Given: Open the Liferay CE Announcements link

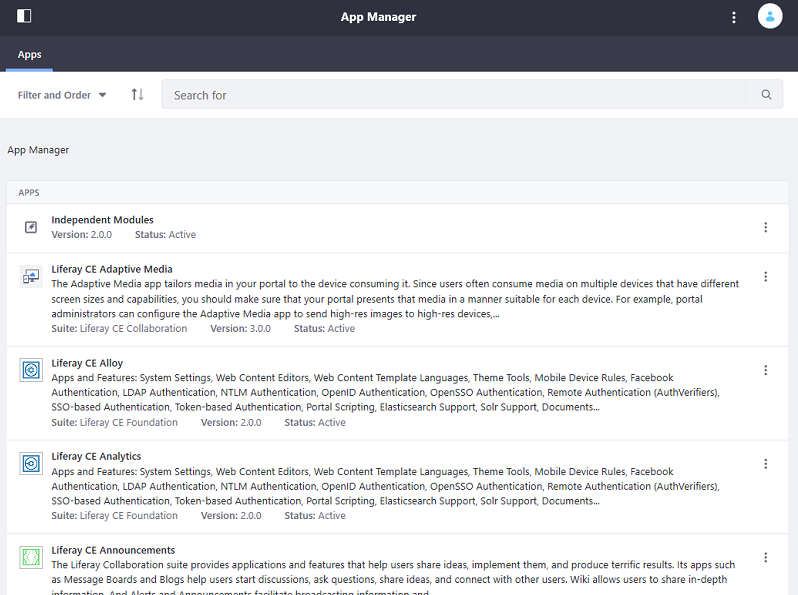Looking at the screenshot, I should (113, 550).
